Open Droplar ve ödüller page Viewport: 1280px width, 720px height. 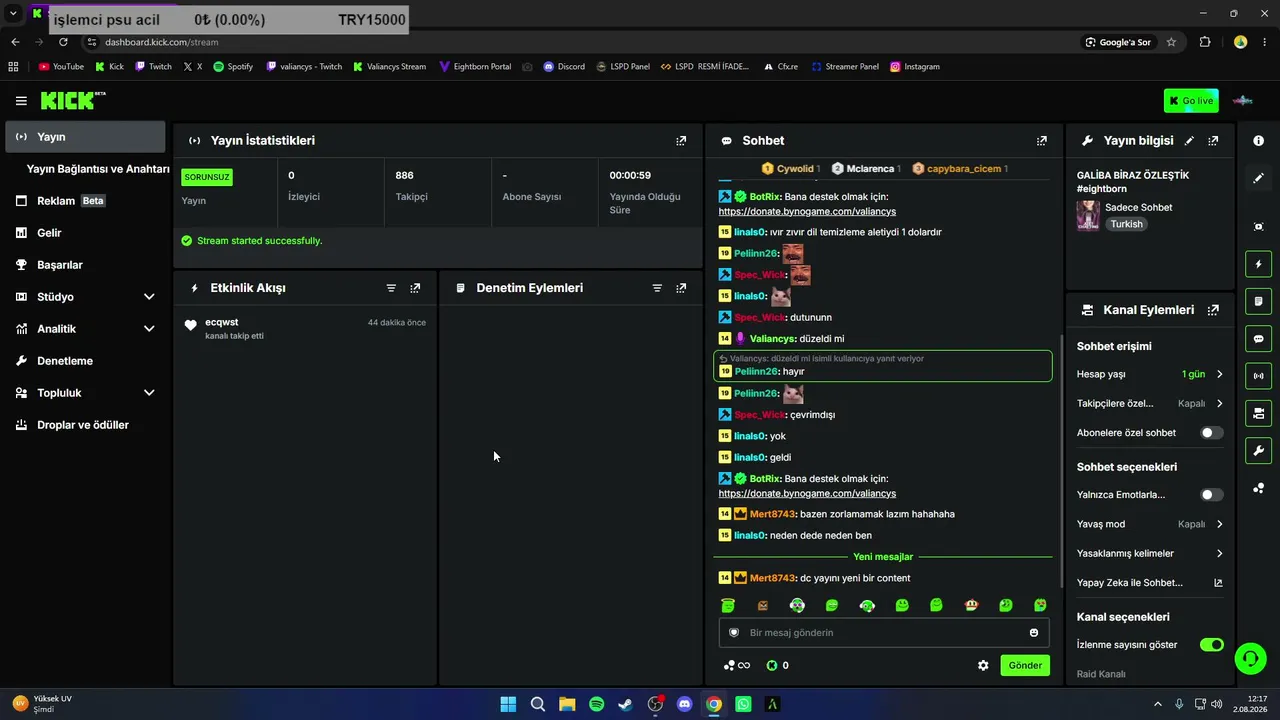point(85,425)
